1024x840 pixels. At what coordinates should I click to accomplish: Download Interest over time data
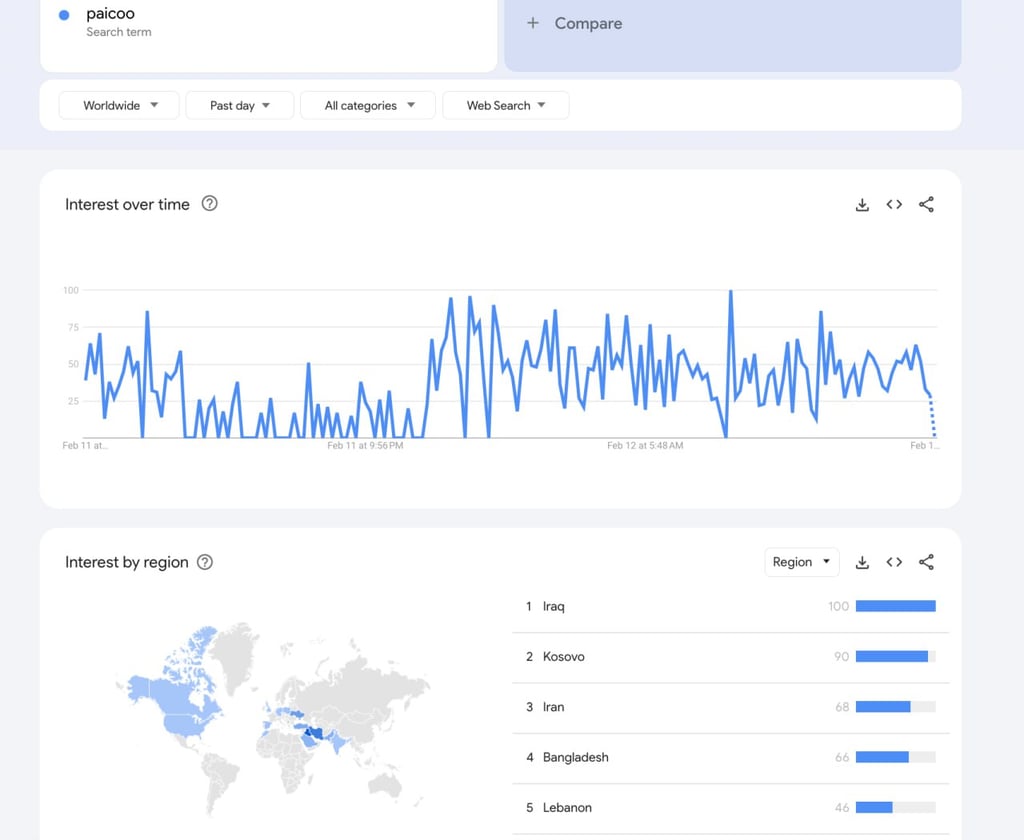click(862, 205)
